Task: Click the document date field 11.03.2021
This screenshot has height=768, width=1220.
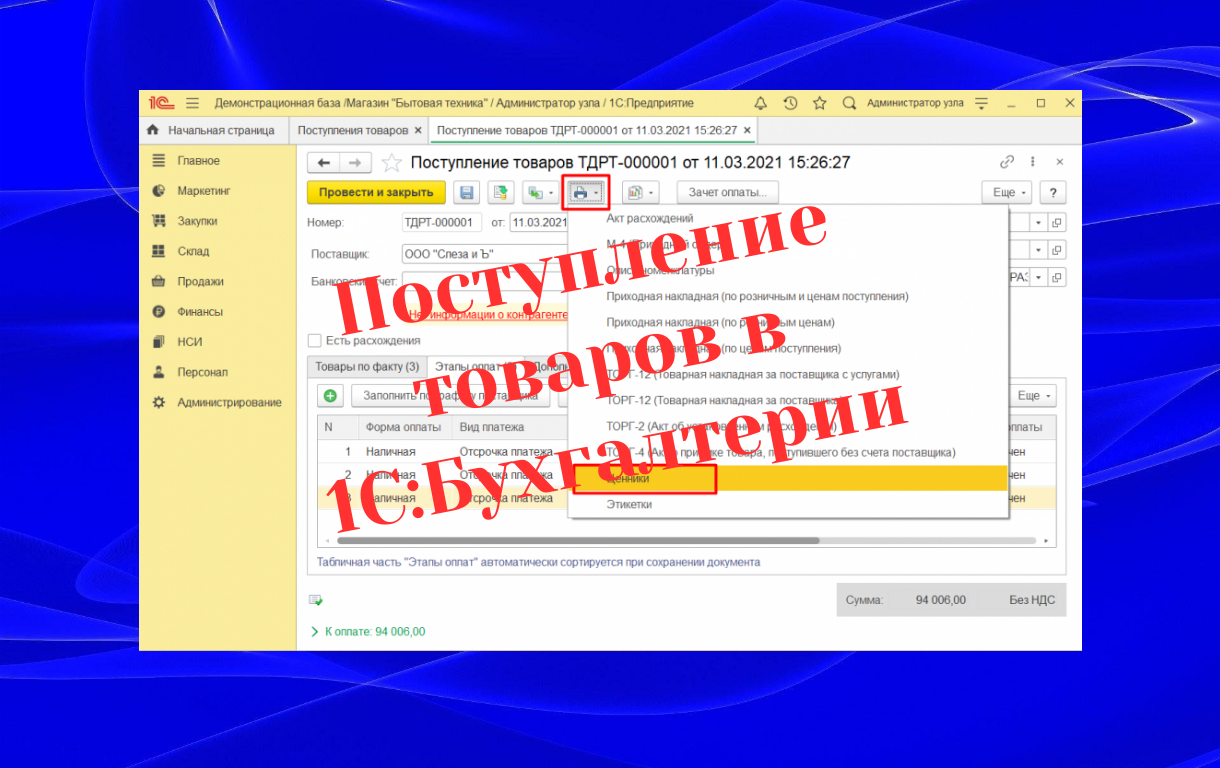Action: (x=540, y=222)
